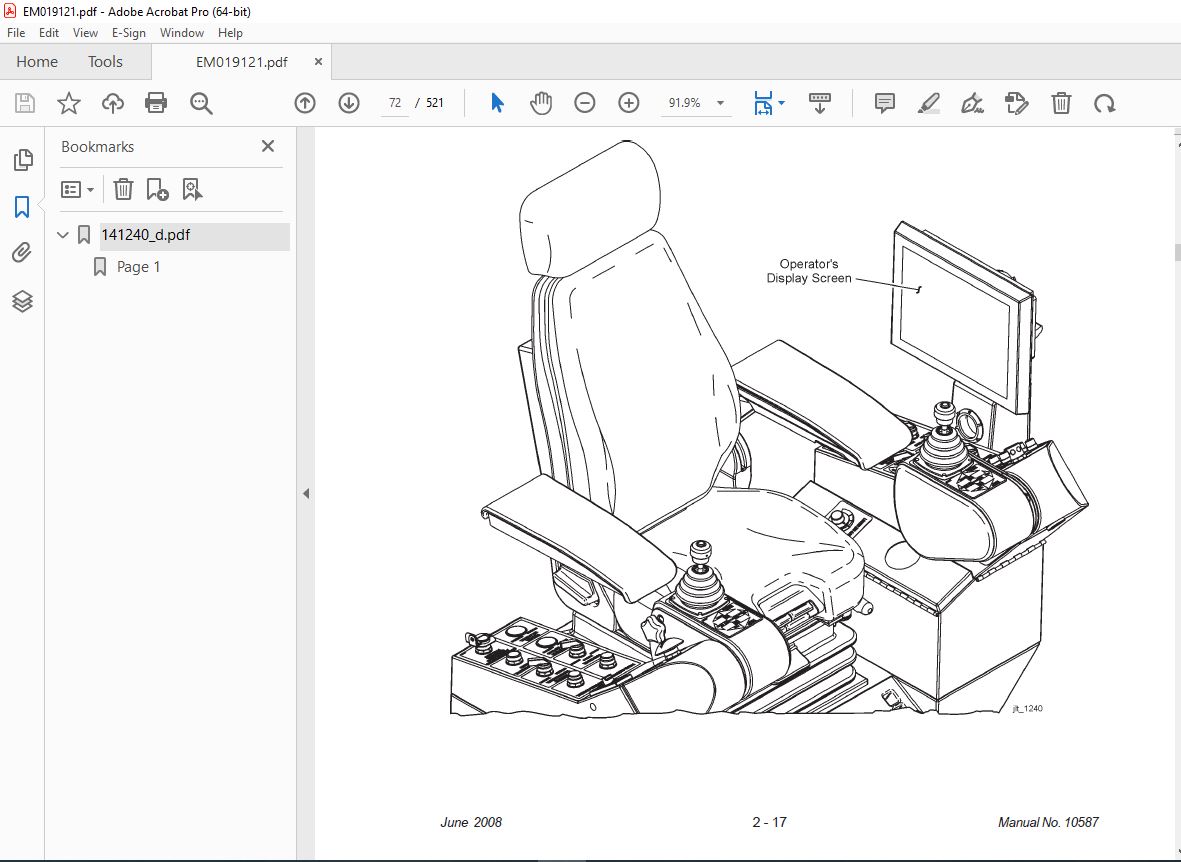Image resolution: width=1181 pixels, height=862 pixels.
Task: Toggle the Layers panel icon
Action: pos(22,301)
